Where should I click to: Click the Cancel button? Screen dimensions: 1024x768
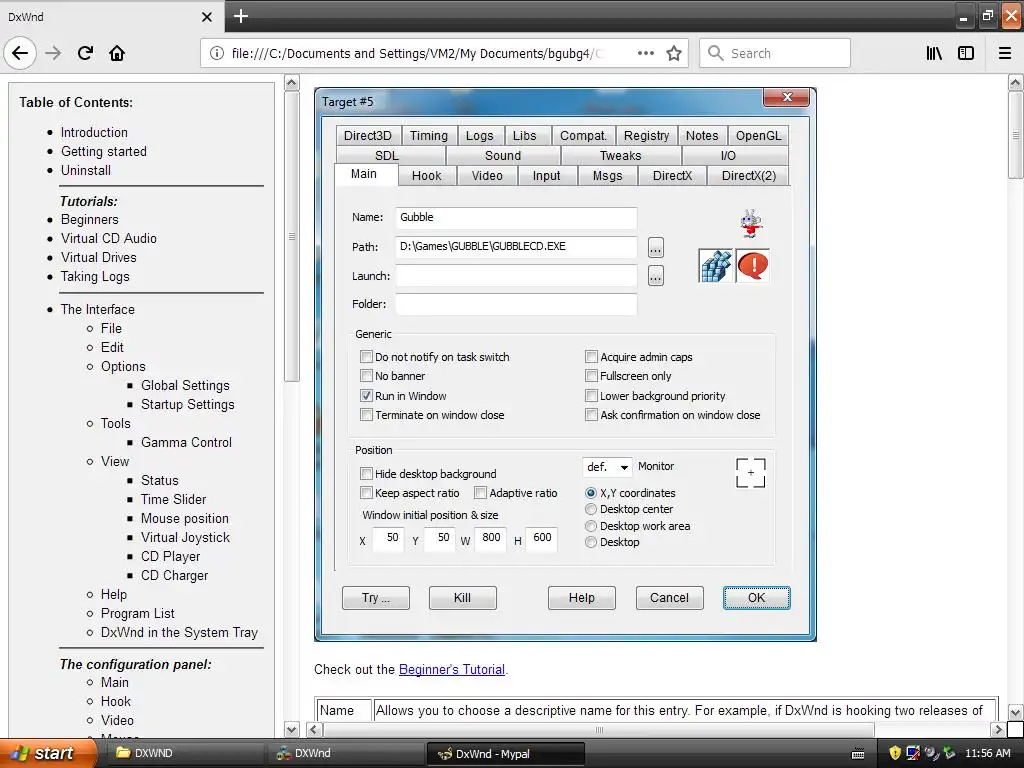(x=669, y=598)
